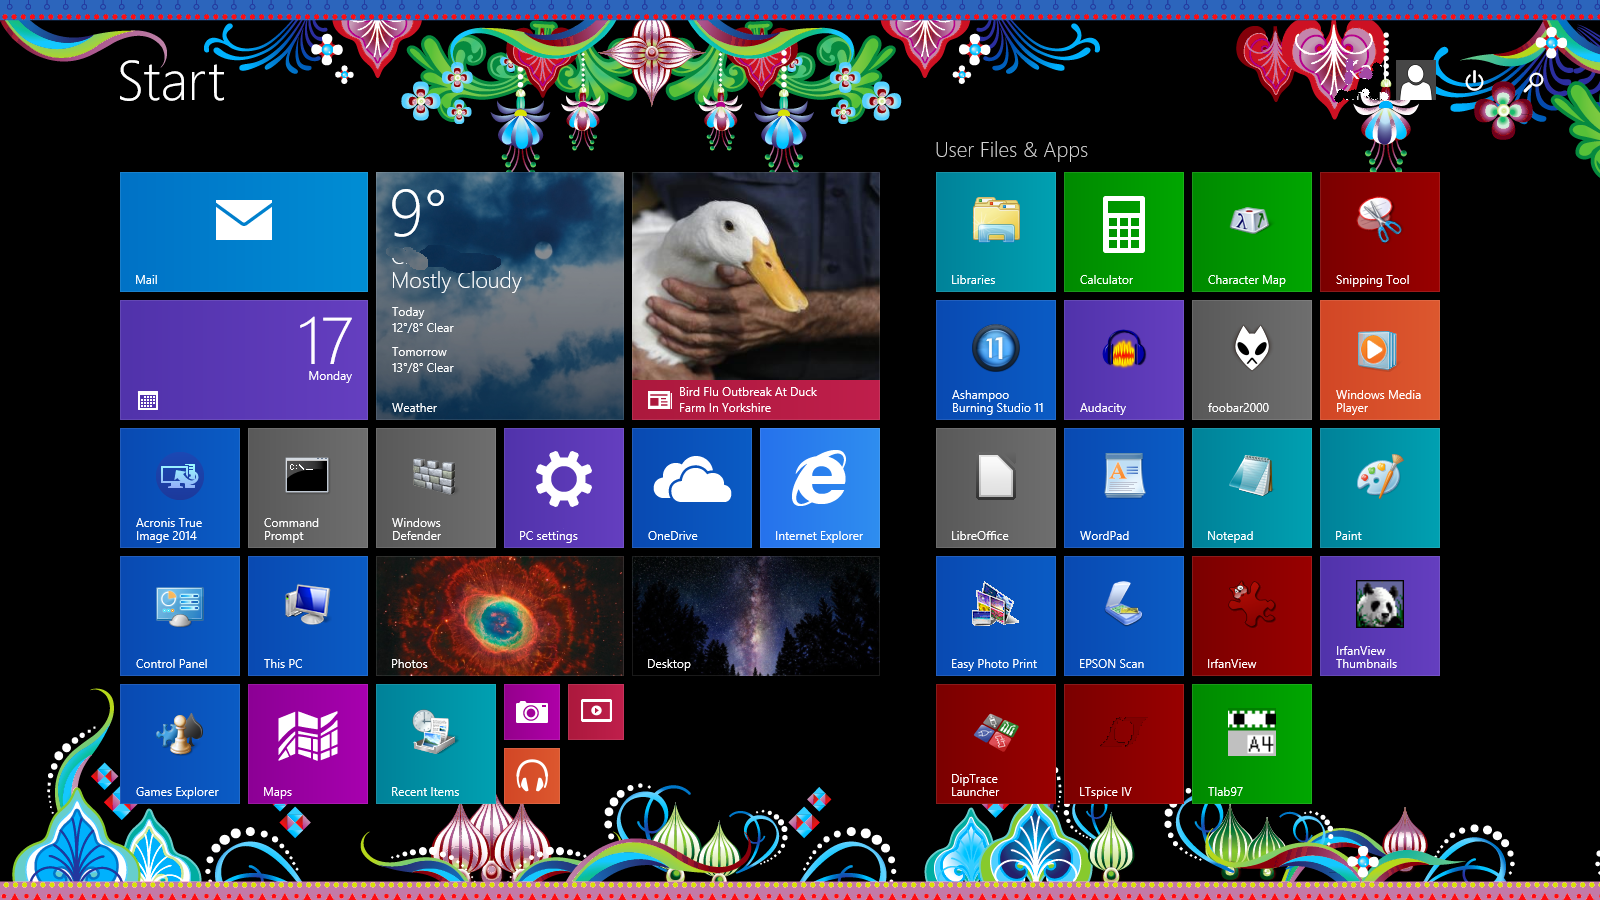Open the Control Panel tile

[180, 616]
